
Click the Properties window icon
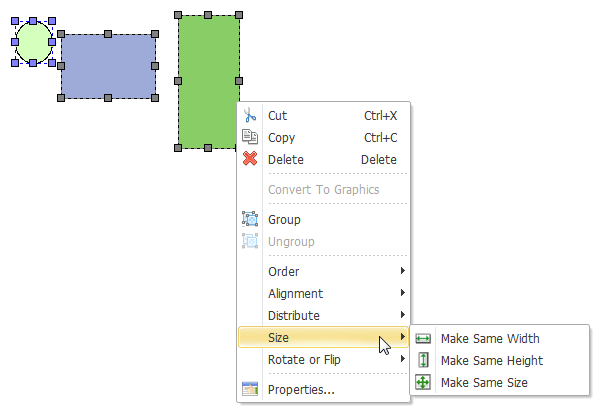click(x=250, y=389)
